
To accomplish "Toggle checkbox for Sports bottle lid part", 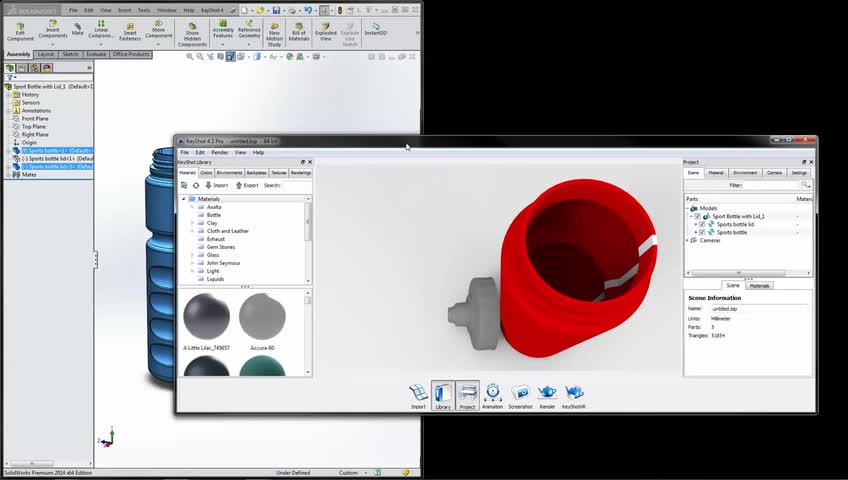I will (702, 224).
